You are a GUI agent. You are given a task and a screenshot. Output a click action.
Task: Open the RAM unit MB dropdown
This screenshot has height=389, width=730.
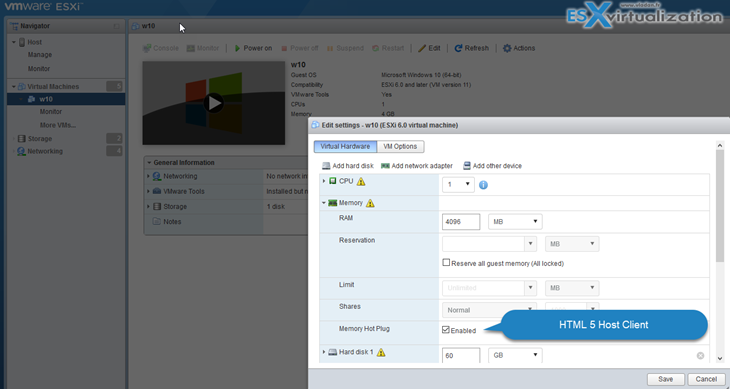tap(515, 222)
